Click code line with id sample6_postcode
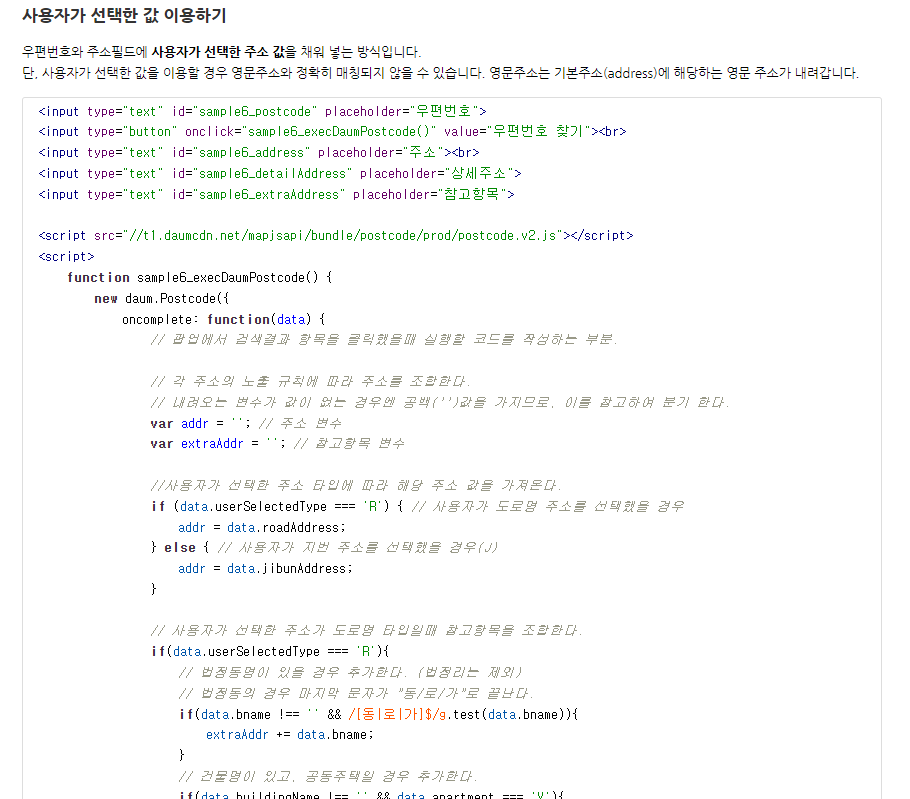Viewport: 910px width, 799px height. coord(262,111)
